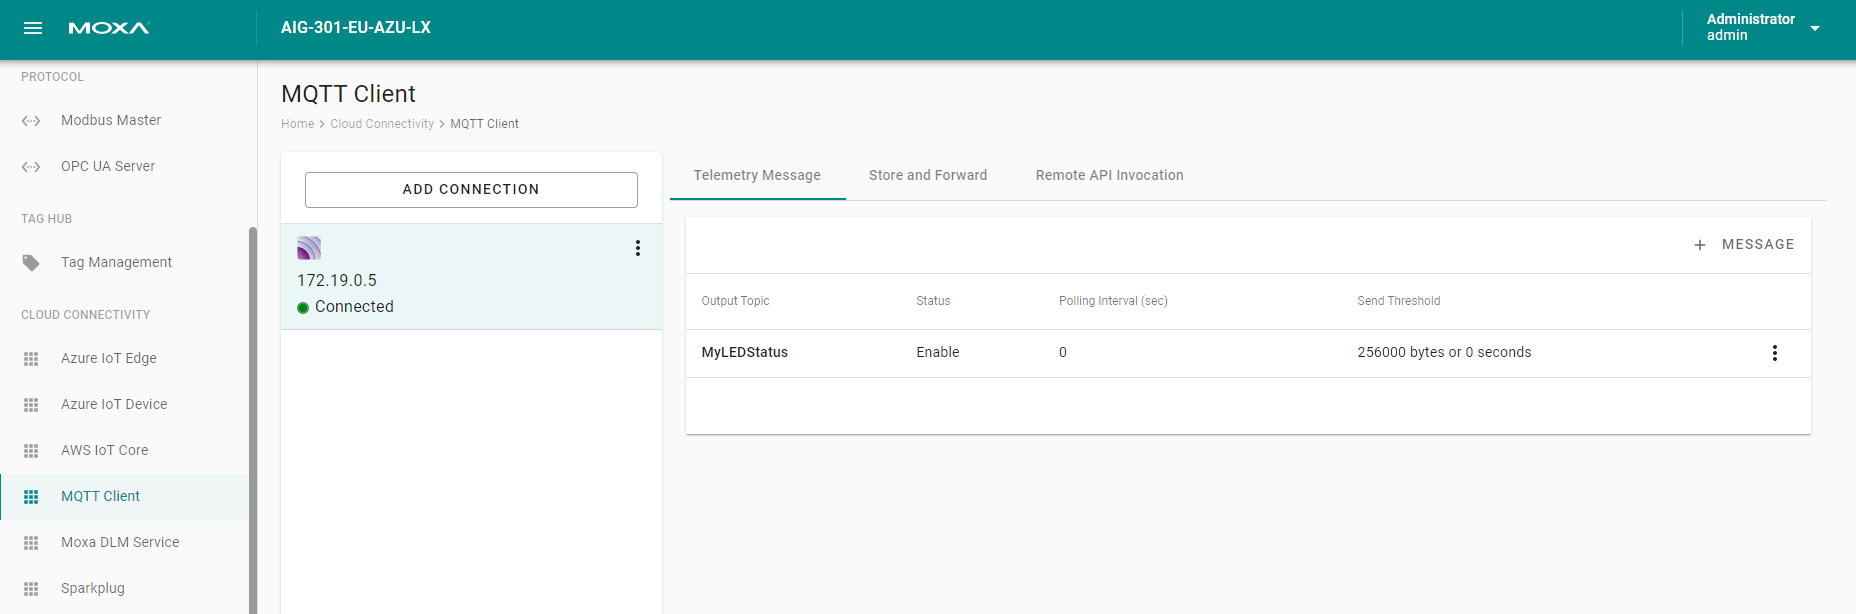Toggle the hamburger navigation menu
The width and height of the screenshot is (1856, 614).
click(33, 28)
